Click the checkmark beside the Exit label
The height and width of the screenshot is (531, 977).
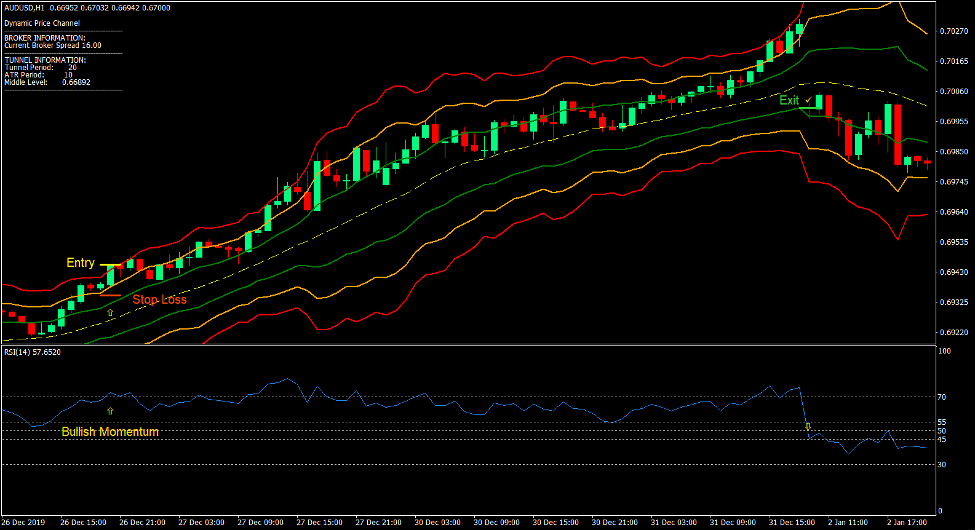click(x=808, y=100)
